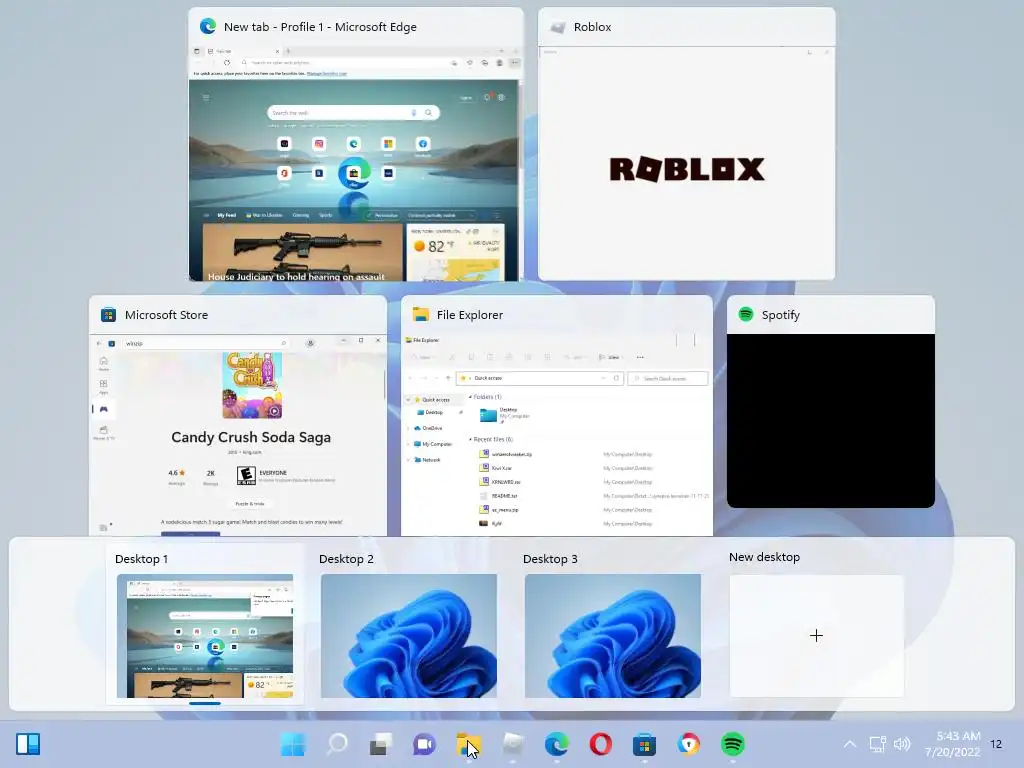Click the "Desktop 3" label
Viewport: 1024px width, 768px height.
point(550,559)
